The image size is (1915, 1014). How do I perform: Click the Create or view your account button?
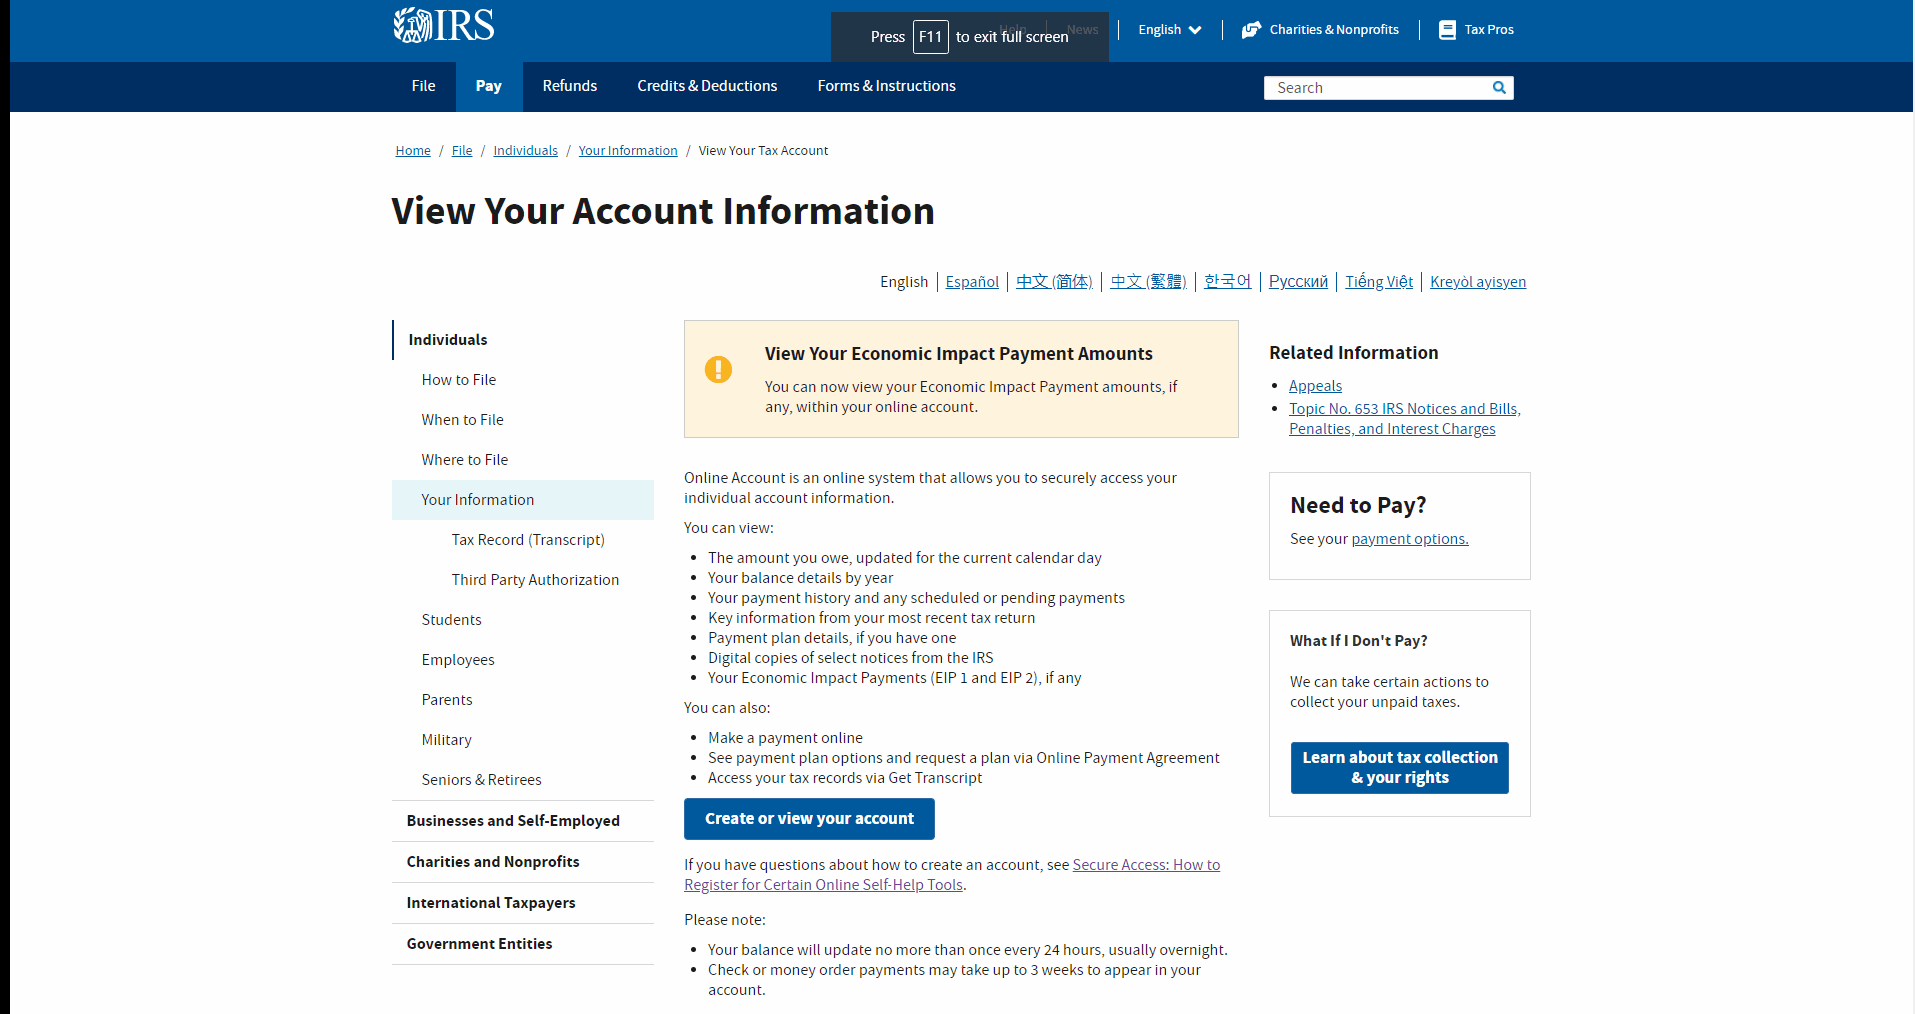point(808,818)
